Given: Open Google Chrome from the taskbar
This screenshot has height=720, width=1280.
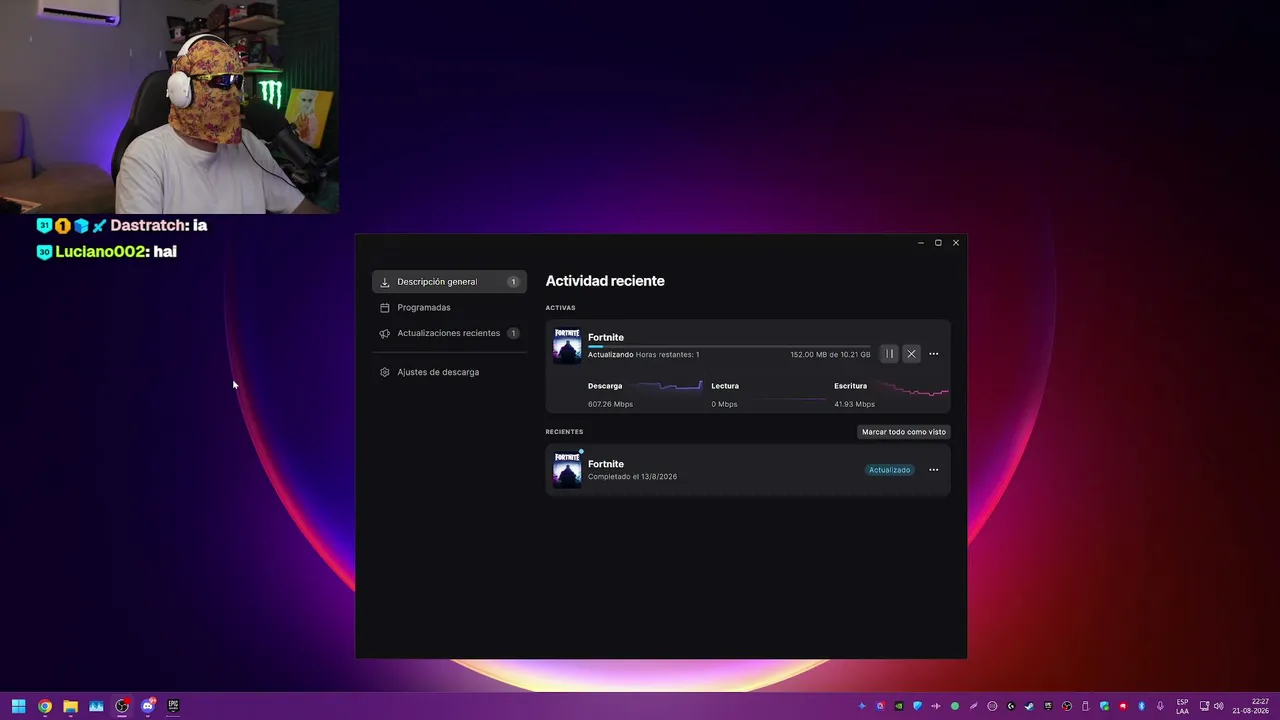Looking at the screenshot, I should click(x=45, y=706).
